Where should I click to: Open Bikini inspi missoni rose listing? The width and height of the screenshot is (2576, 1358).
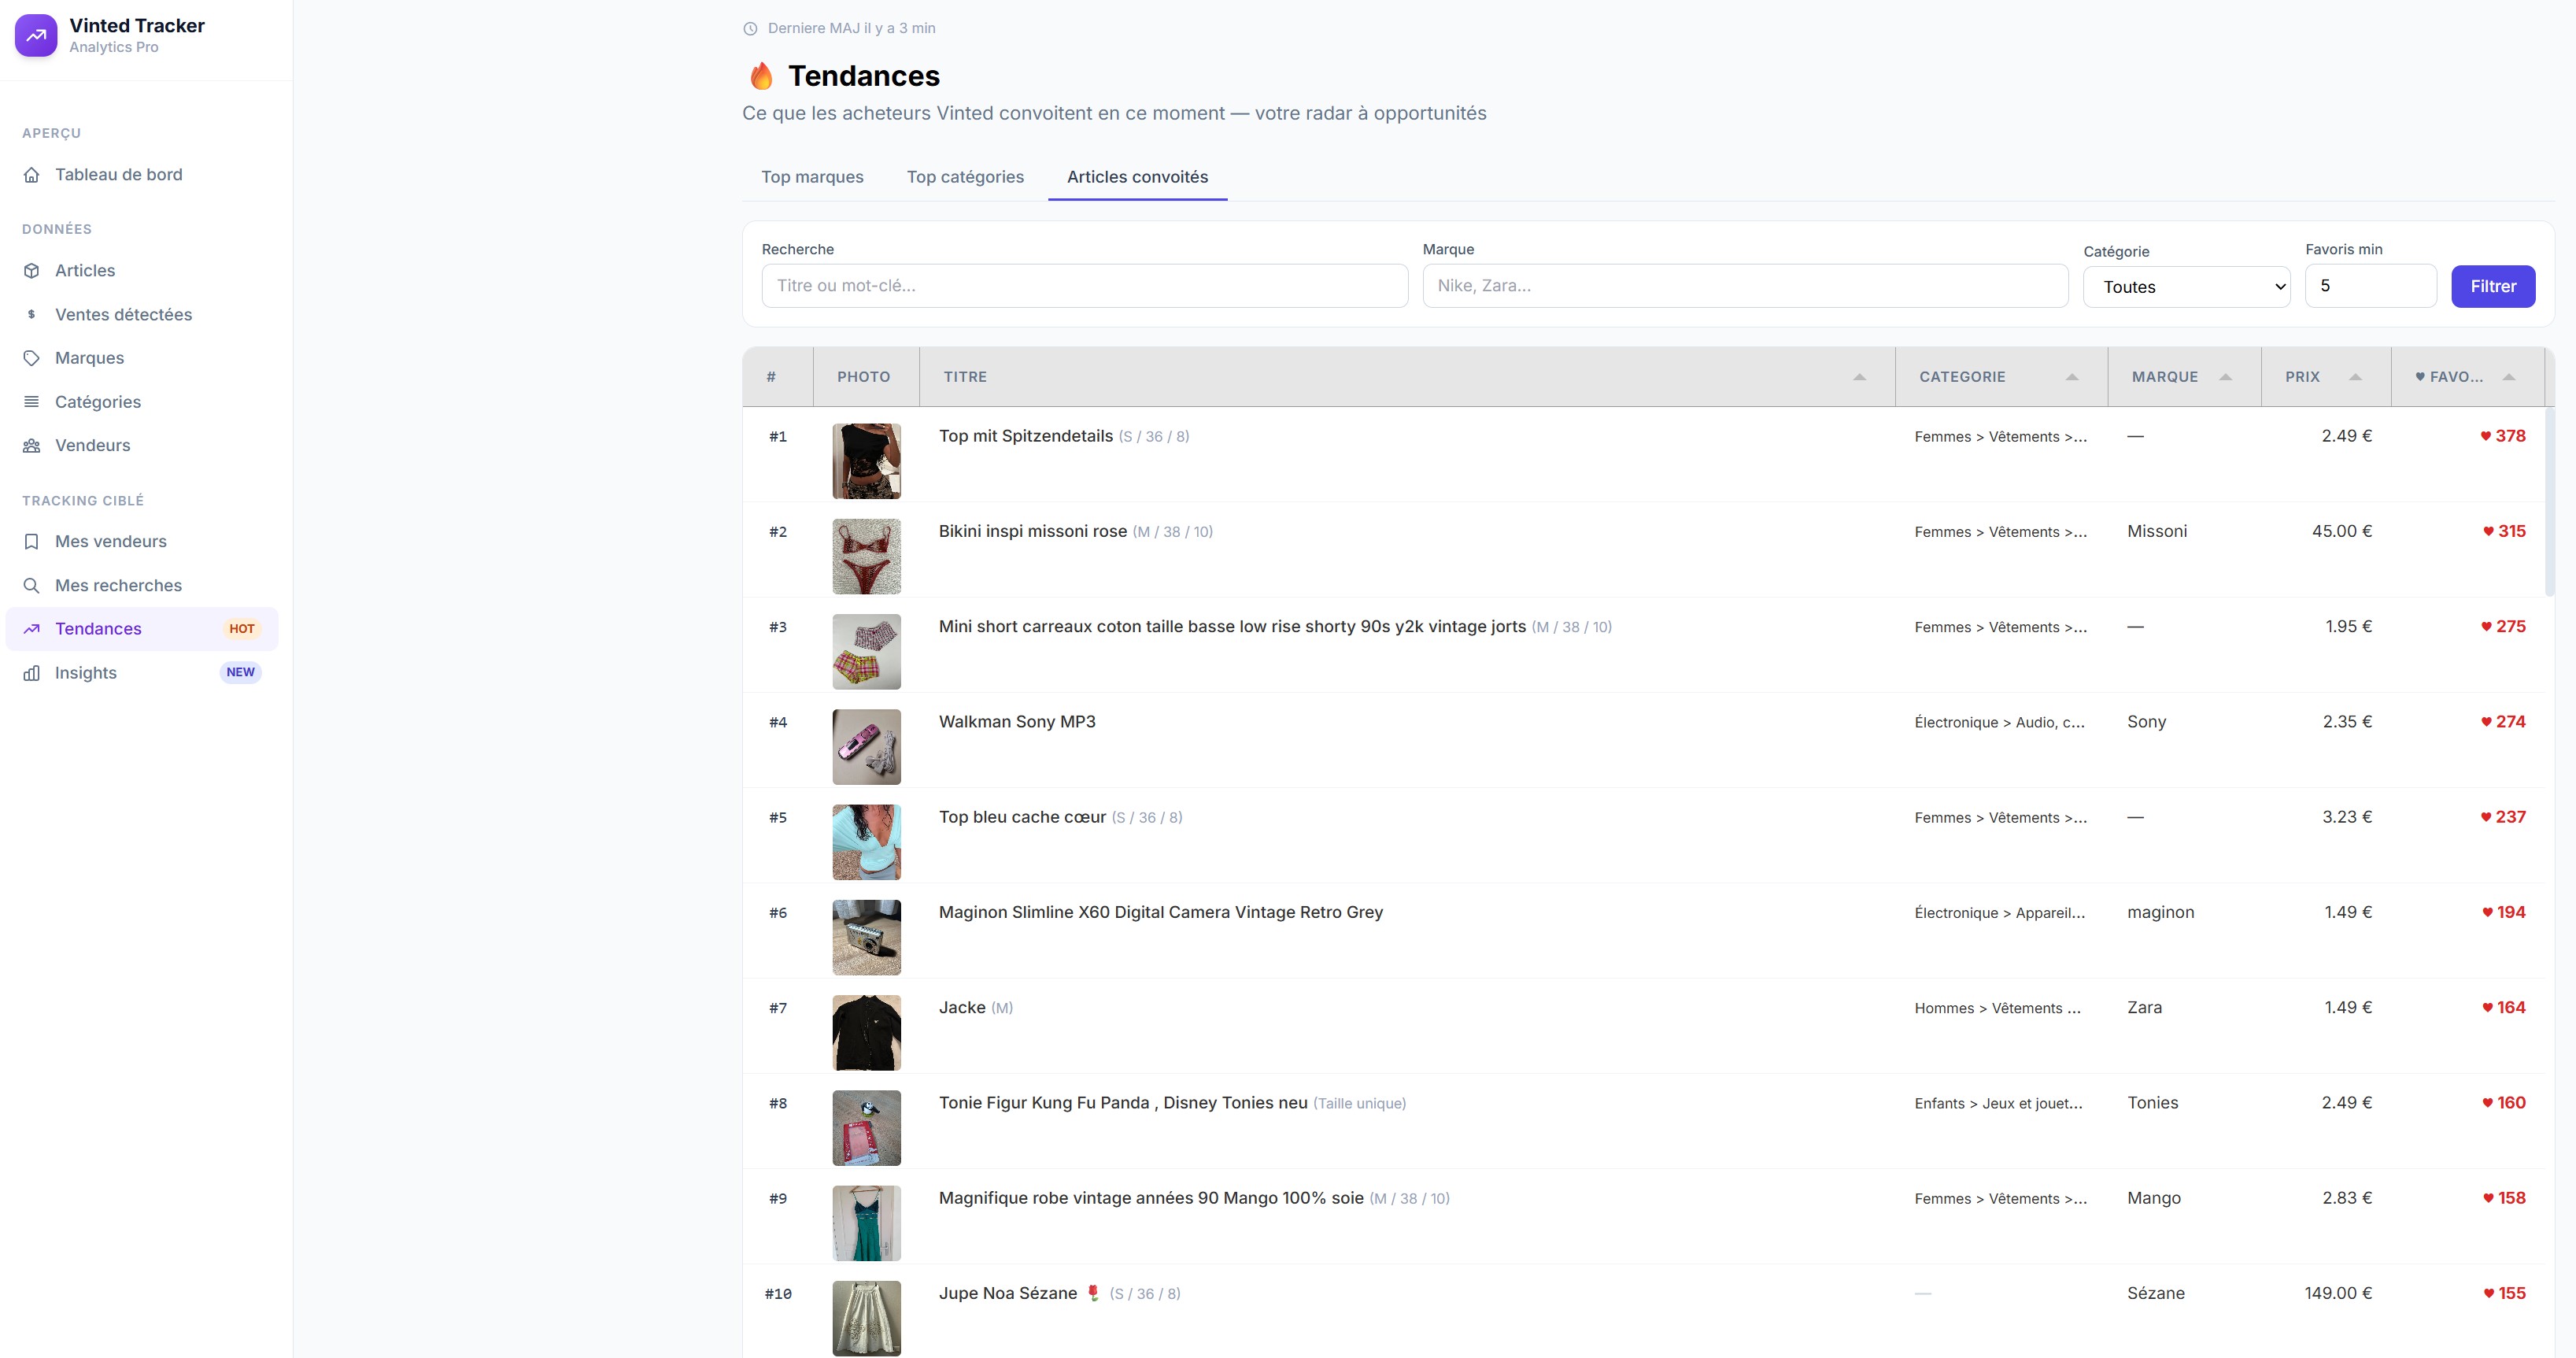(x=1033, y=531)
